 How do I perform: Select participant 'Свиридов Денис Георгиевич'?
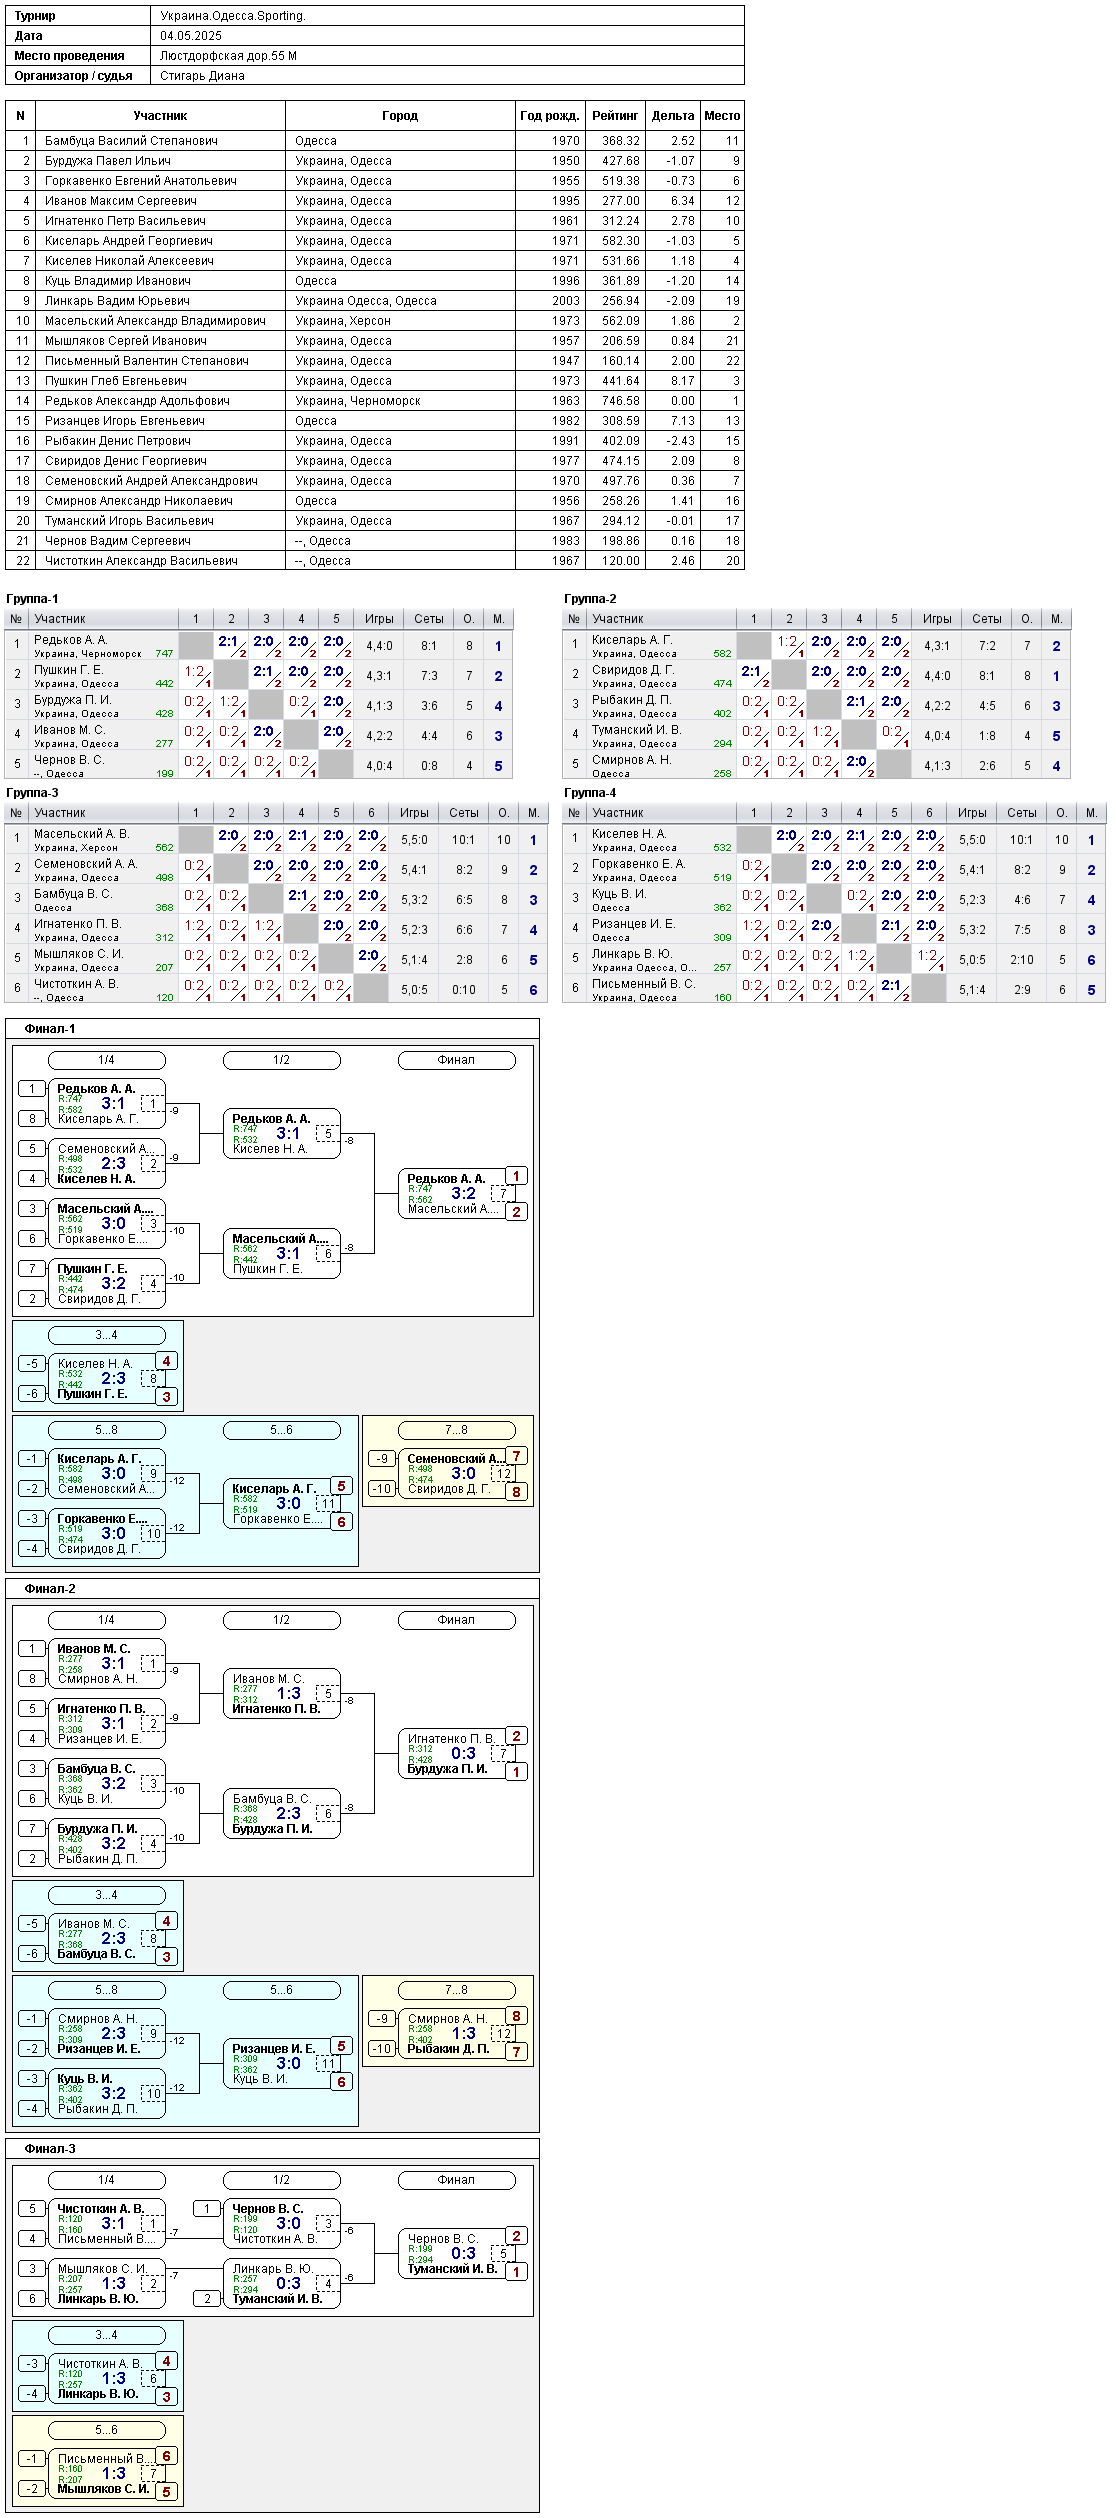[x=126, y=461]
